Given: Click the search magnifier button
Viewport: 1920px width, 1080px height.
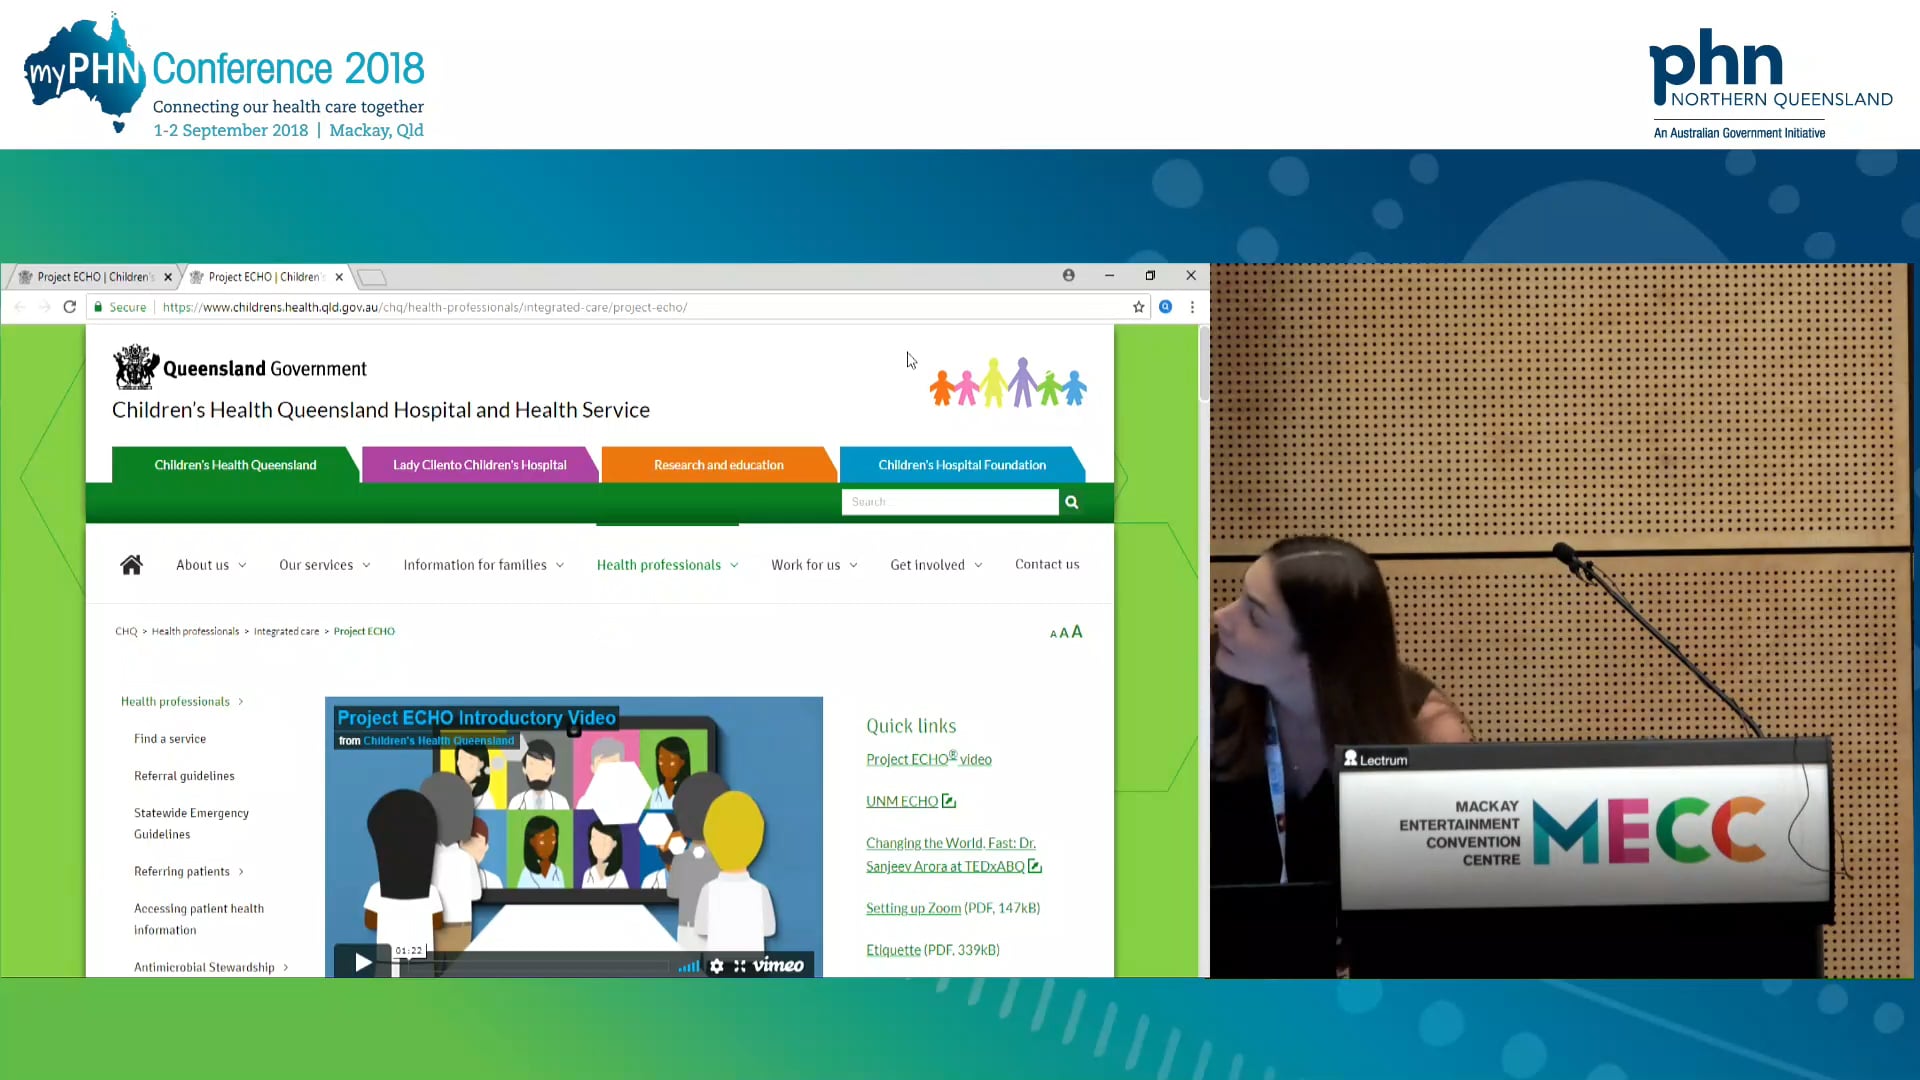Looking at the screenshot, I should pyautogui.click(x=1071, y=501).
